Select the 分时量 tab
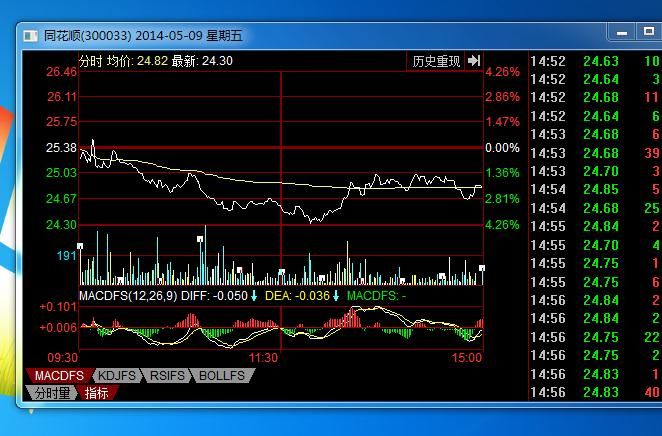662x436 pixels. (52, 393)
